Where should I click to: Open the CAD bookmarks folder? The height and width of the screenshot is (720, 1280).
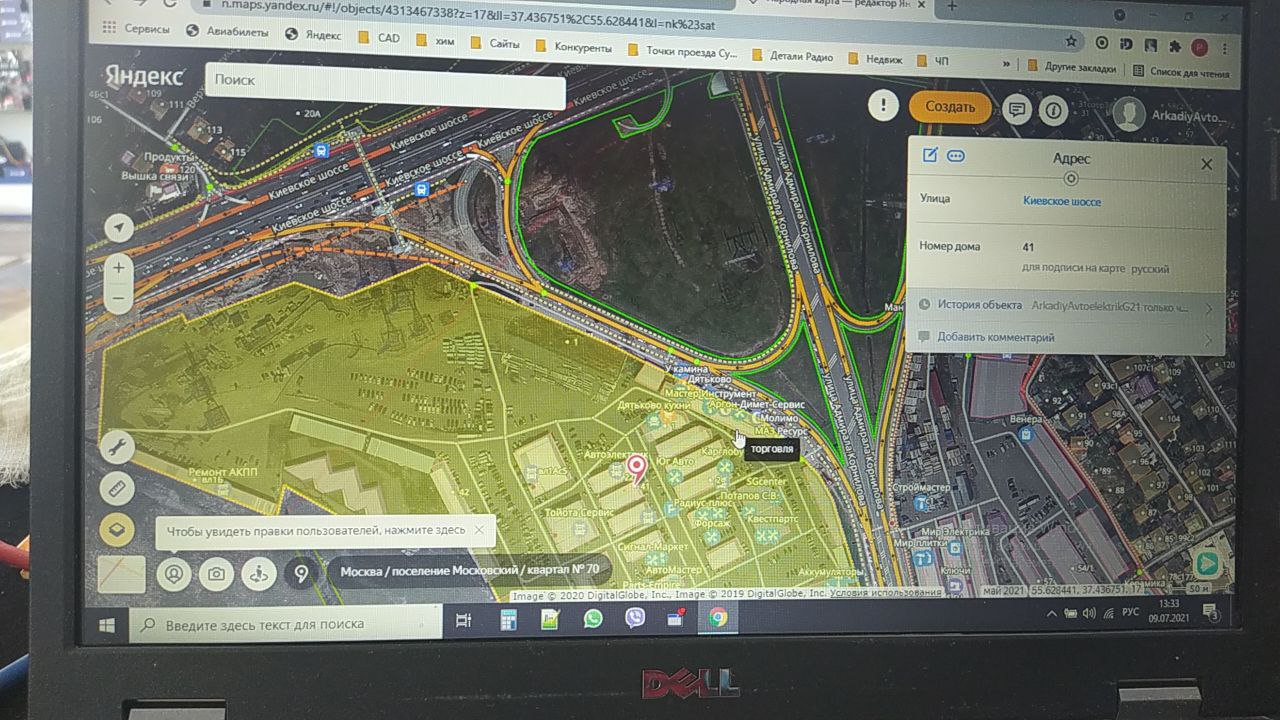click(x=380, y=38)
